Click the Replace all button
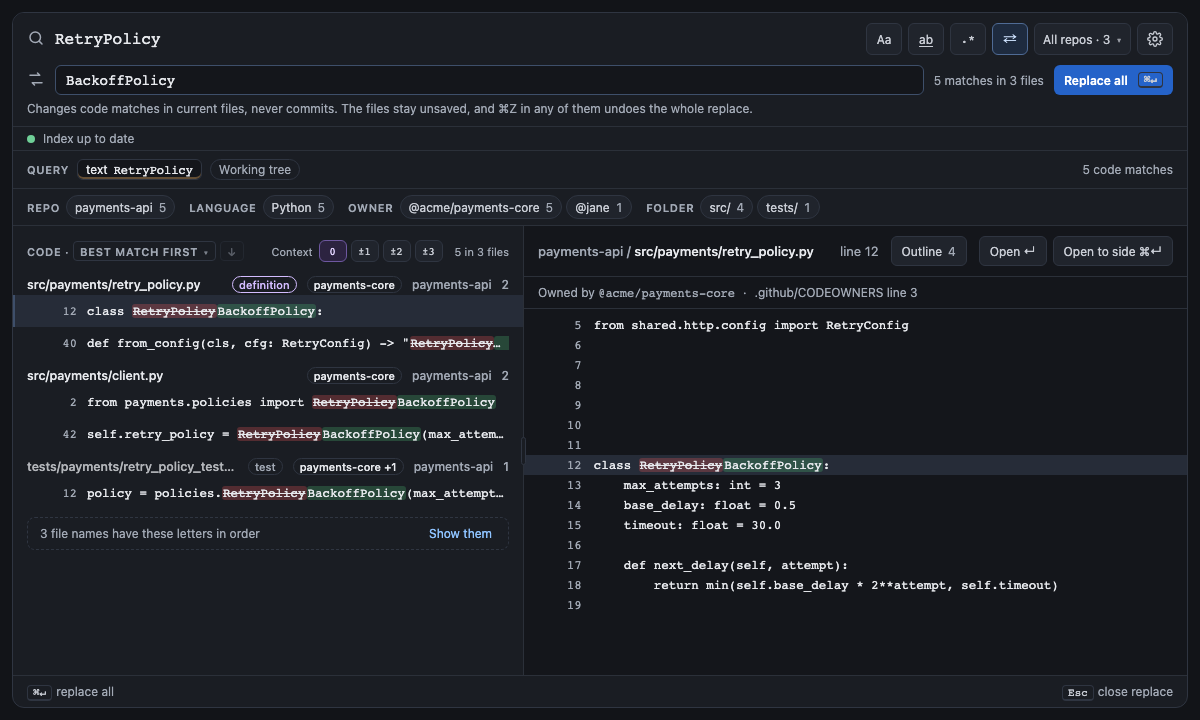Viewport: 1200px width, 720px height. 1113,80
